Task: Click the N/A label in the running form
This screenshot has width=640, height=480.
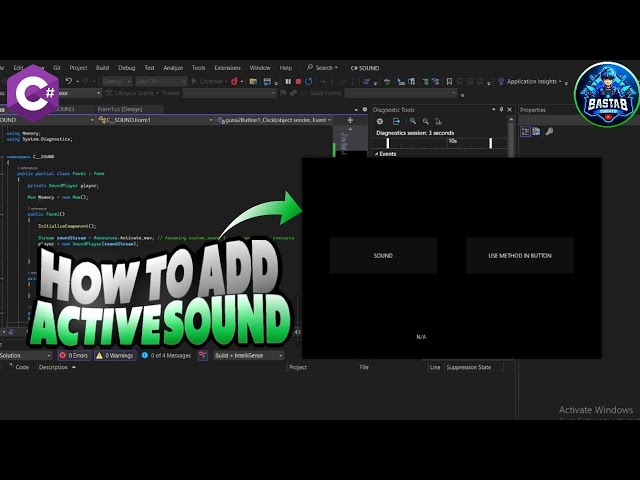Action: (421, 337)
